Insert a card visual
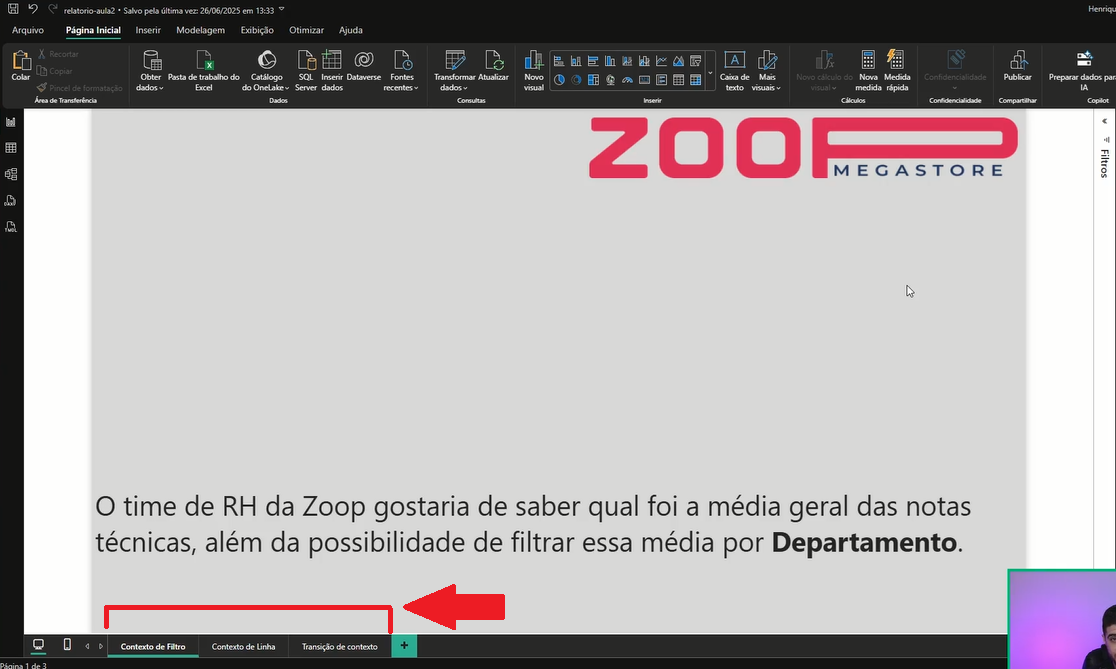1116x669 pixels. pyautogui.click(x=644, y=80)
